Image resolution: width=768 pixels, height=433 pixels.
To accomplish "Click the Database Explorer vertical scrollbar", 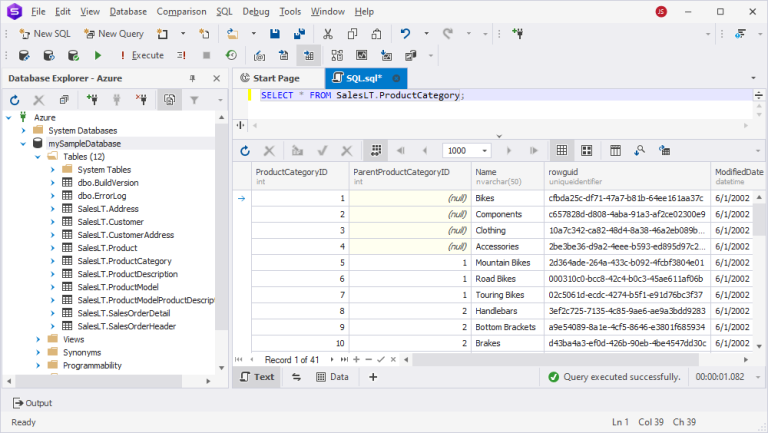I will (221, 228).
